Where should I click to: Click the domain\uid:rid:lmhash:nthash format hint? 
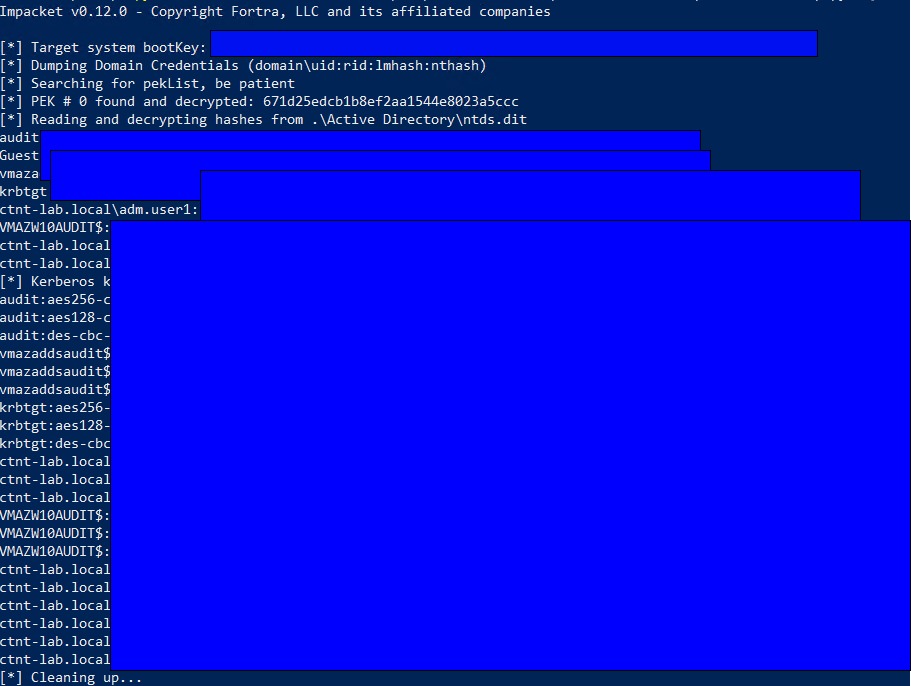pyautogui.click(x=367, y=66)
